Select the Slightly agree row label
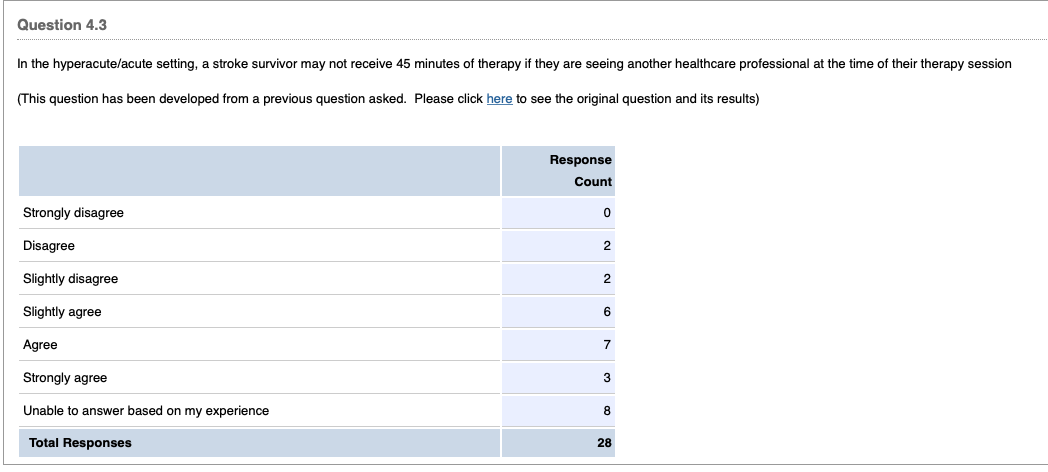 [62, 312]
